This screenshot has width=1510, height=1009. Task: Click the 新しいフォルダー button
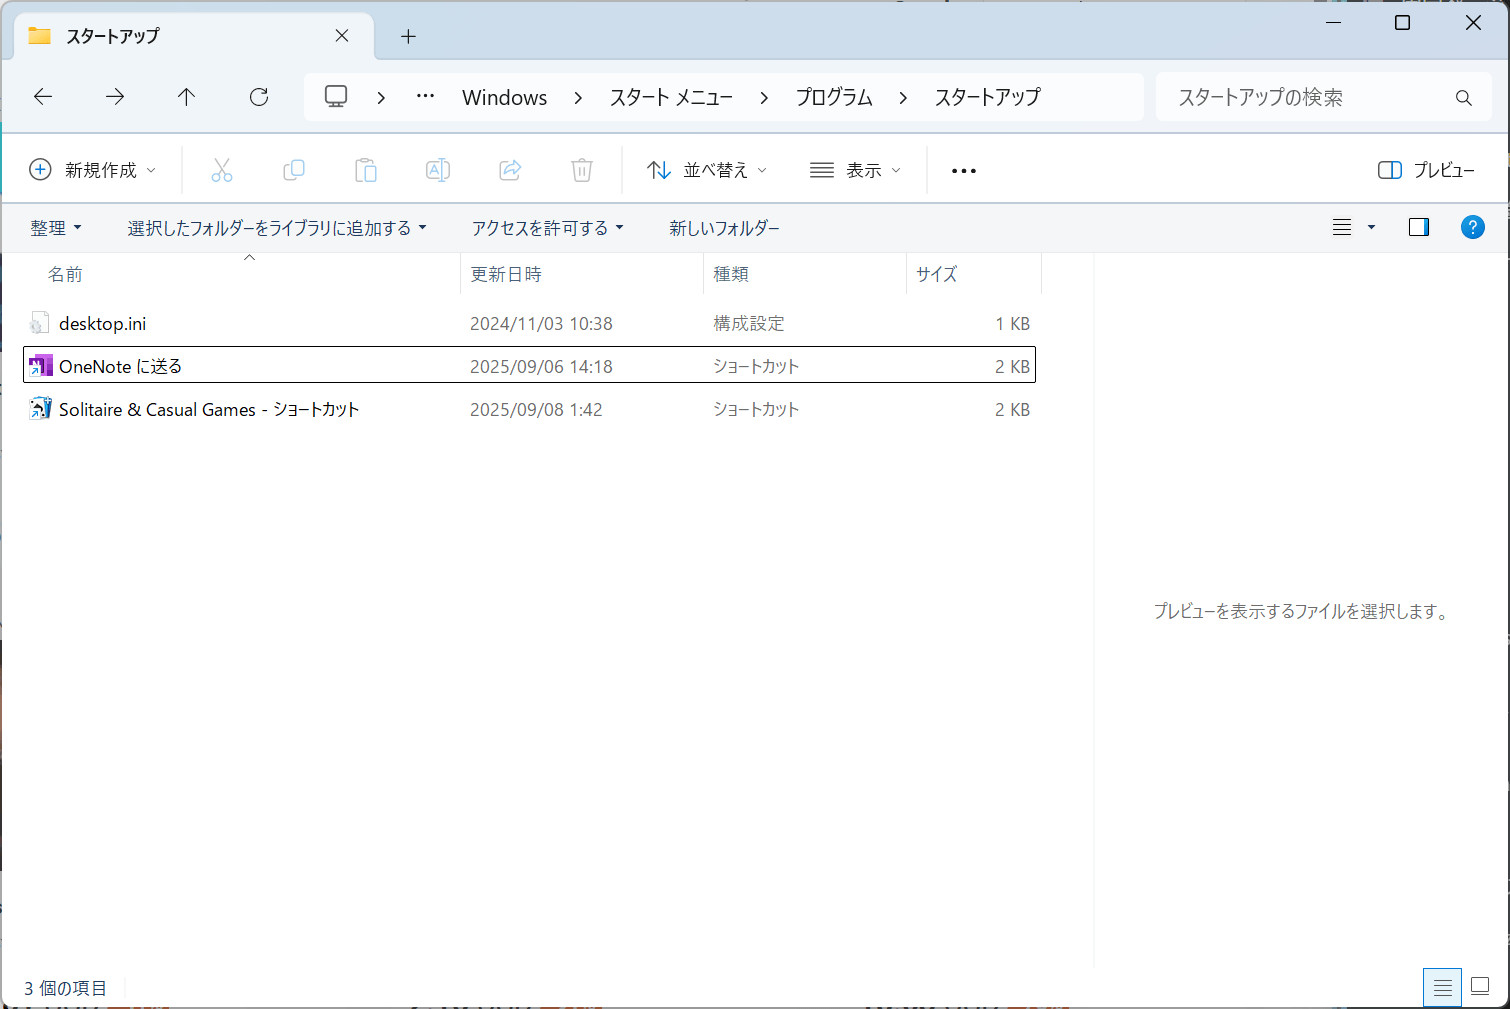[x=724, y=227]
